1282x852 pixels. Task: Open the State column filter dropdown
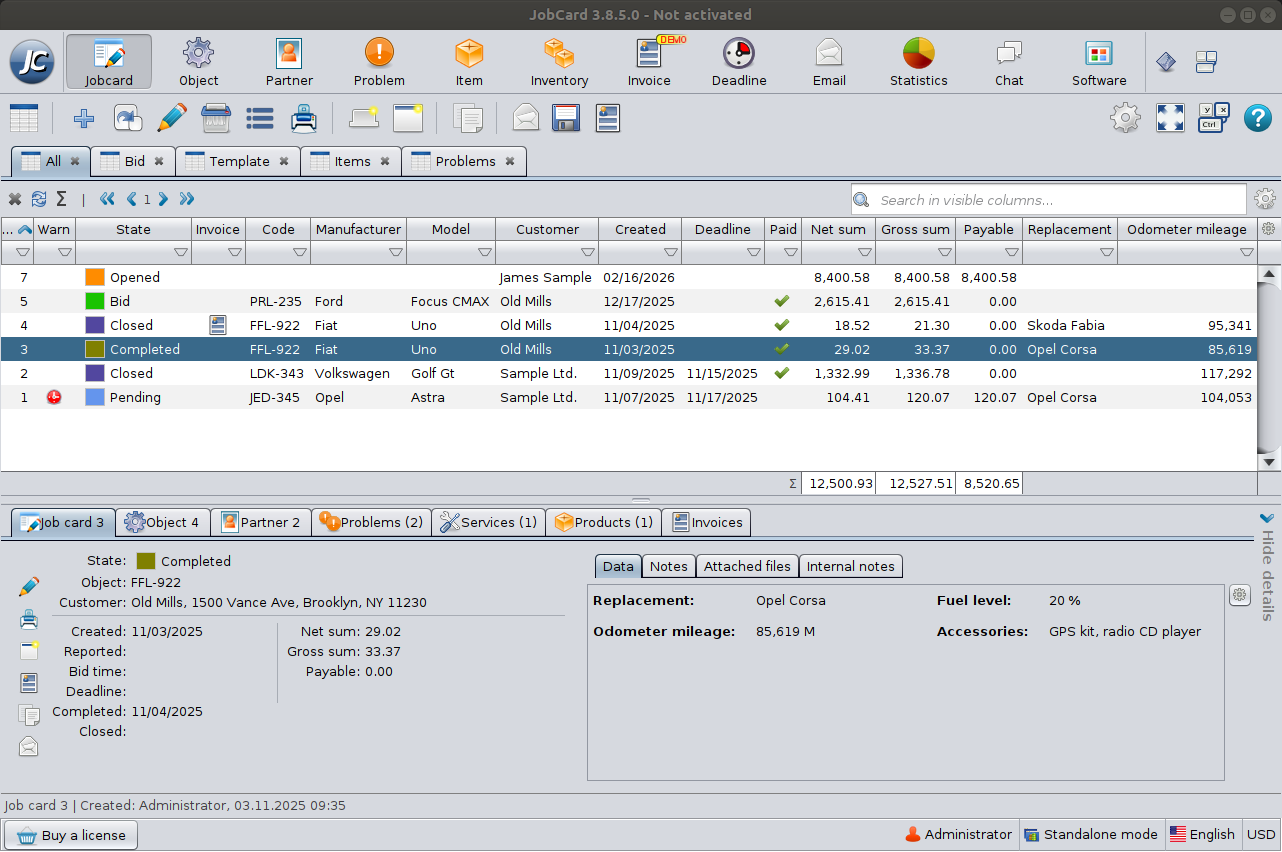point(181,253)
